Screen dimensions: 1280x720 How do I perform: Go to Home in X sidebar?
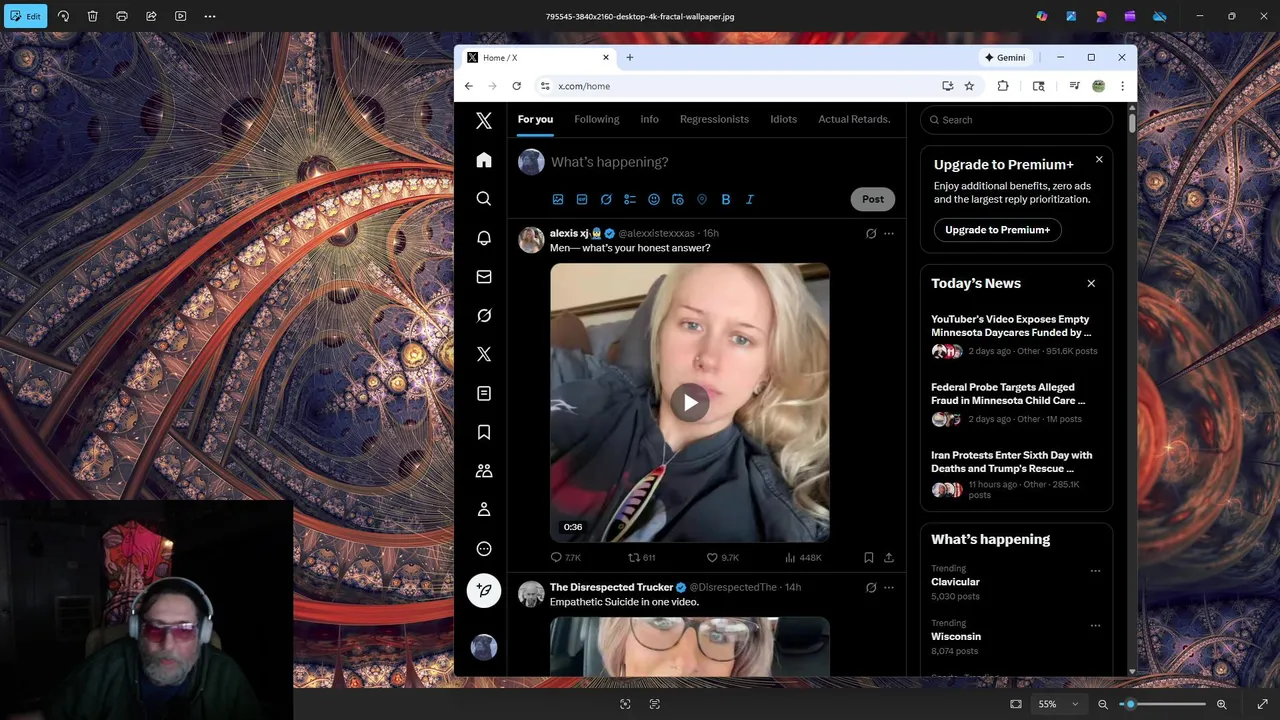click(484, 160)
